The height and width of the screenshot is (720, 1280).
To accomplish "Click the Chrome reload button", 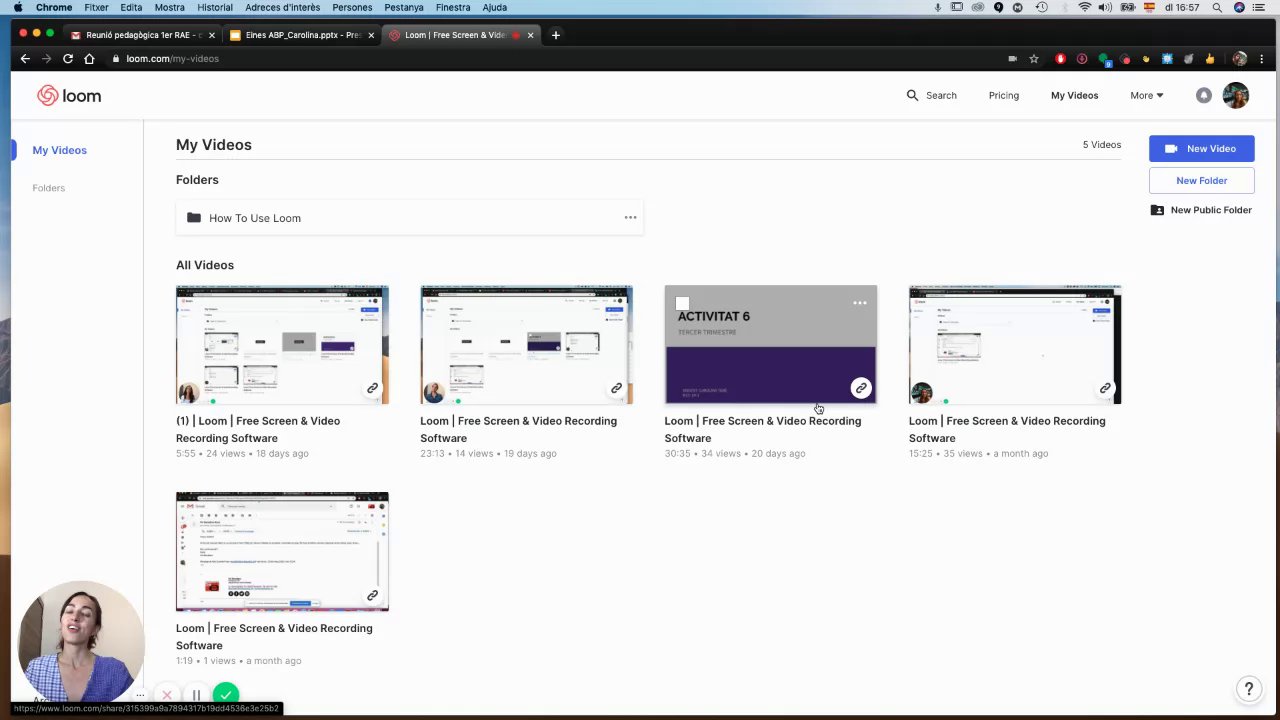I will (x=67, y=59).
